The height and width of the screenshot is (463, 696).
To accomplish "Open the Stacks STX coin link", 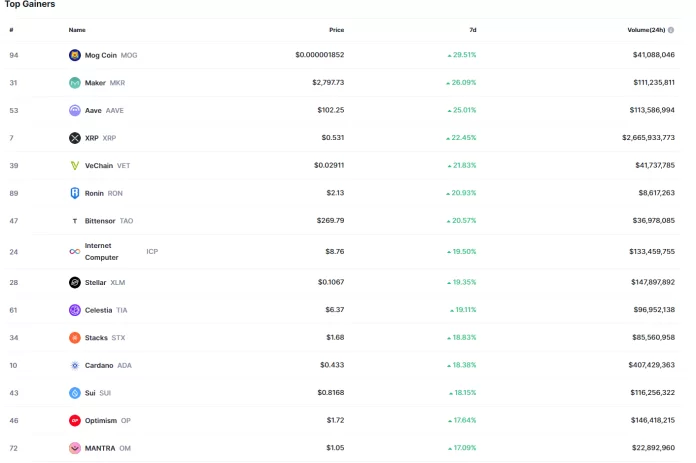I will coord(105,338).
